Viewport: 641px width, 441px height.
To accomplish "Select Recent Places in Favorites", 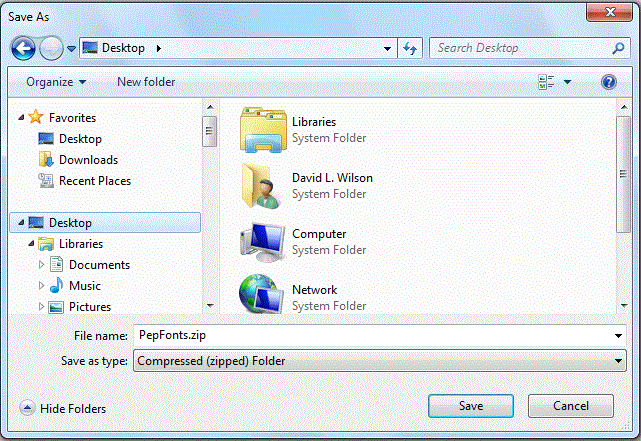I will click(x=95, y=181).
